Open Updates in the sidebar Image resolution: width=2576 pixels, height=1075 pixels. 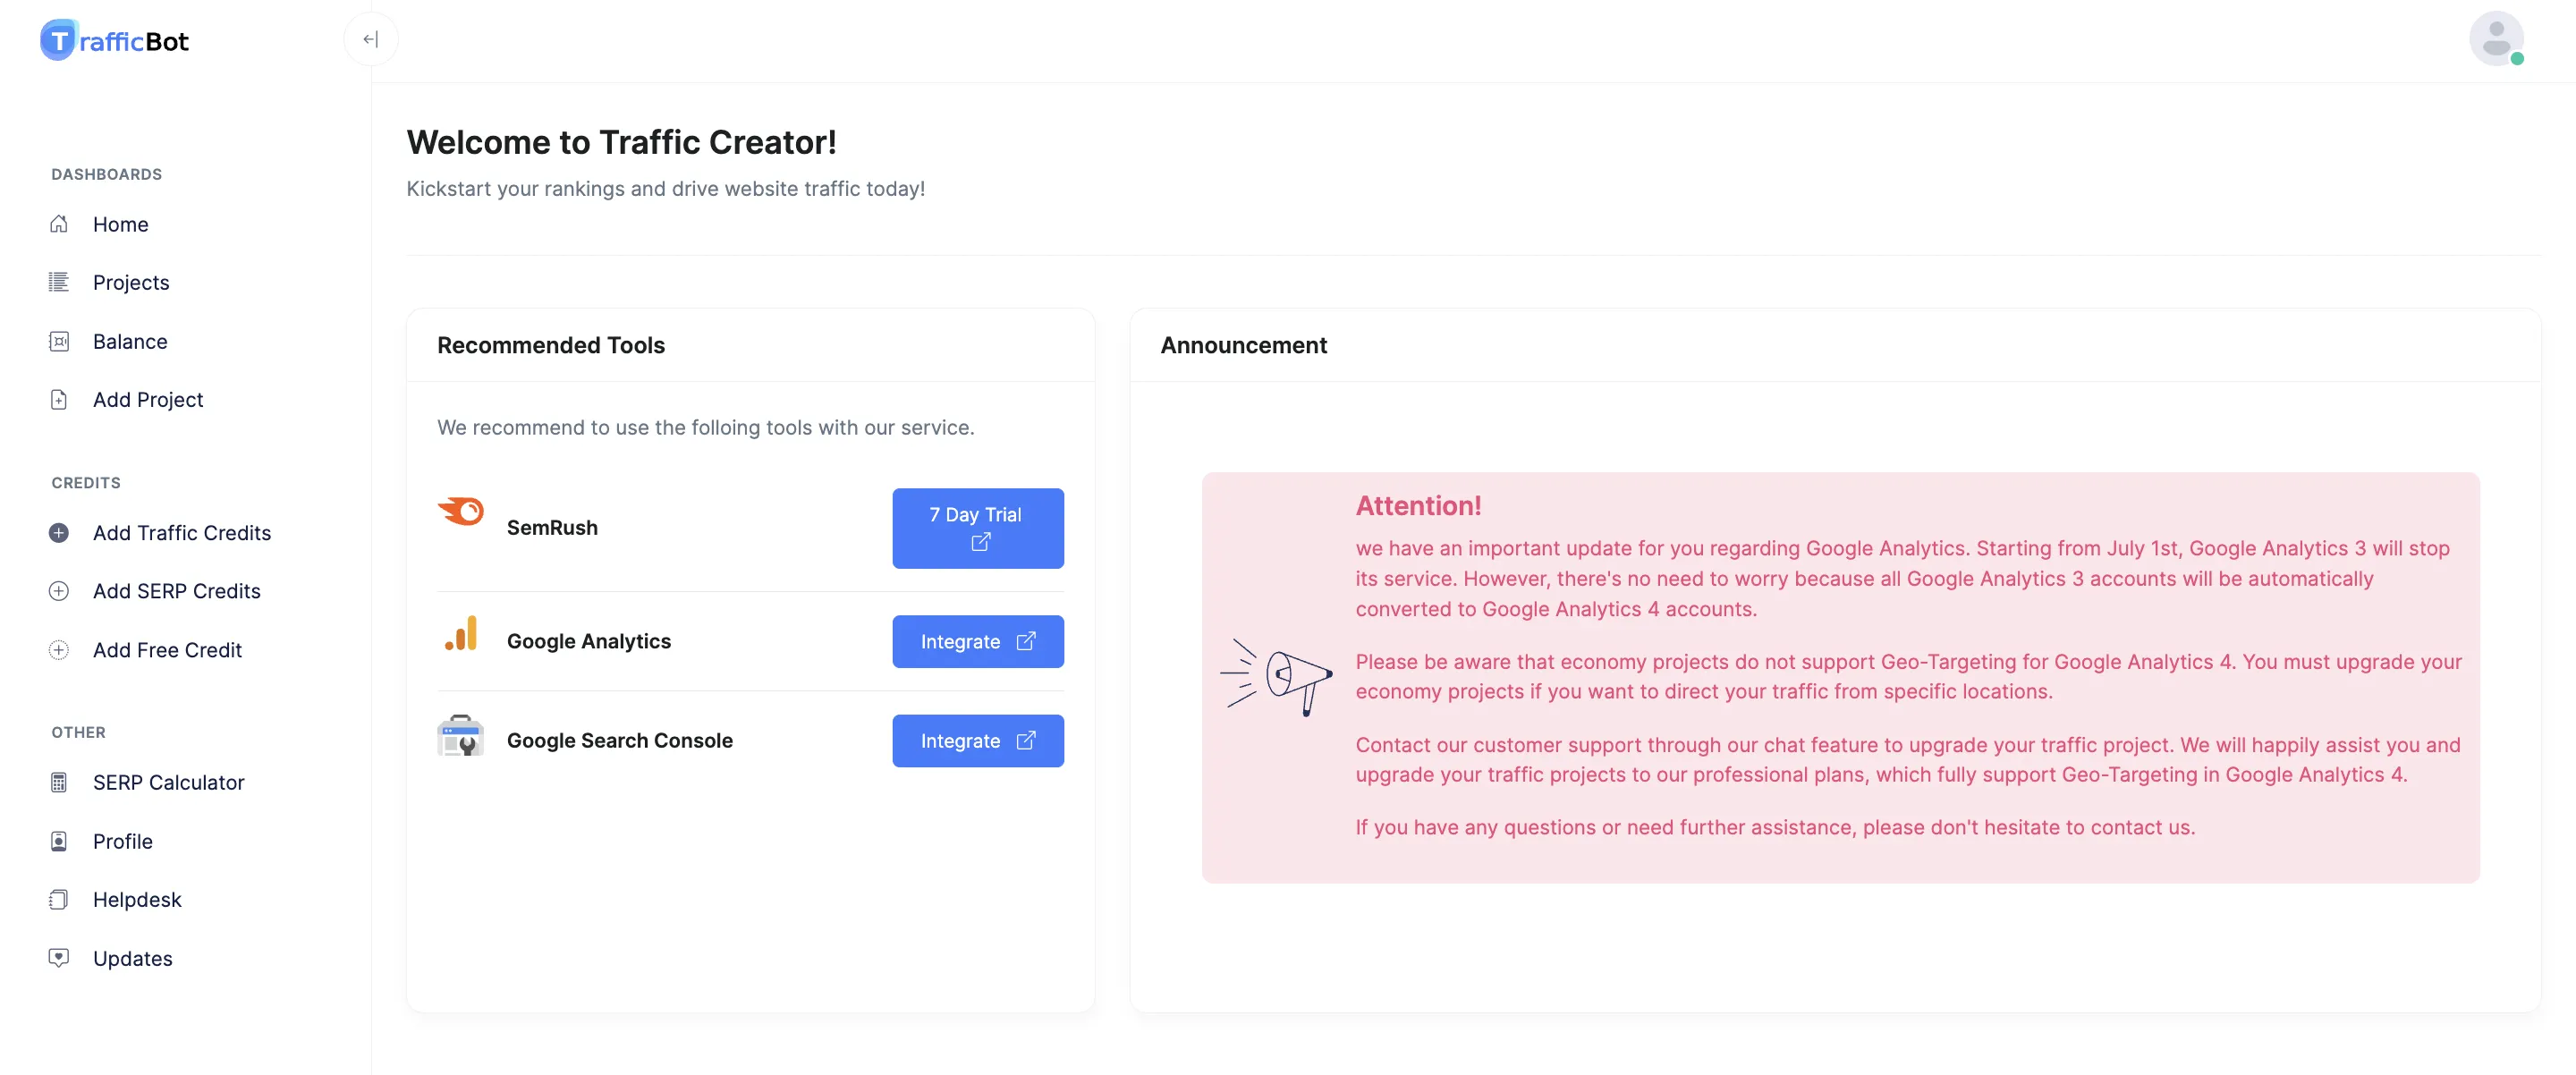point(133,958)
